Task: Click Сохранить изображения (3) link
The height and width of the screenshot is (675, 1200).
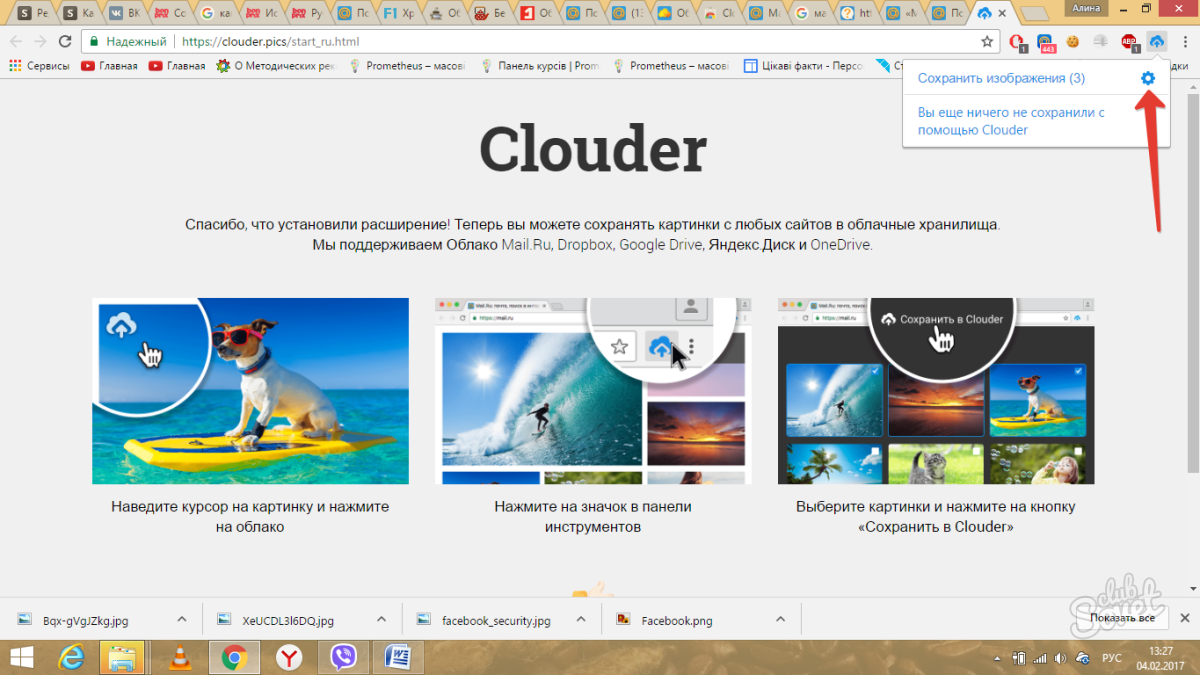Action: point(1001,78)
